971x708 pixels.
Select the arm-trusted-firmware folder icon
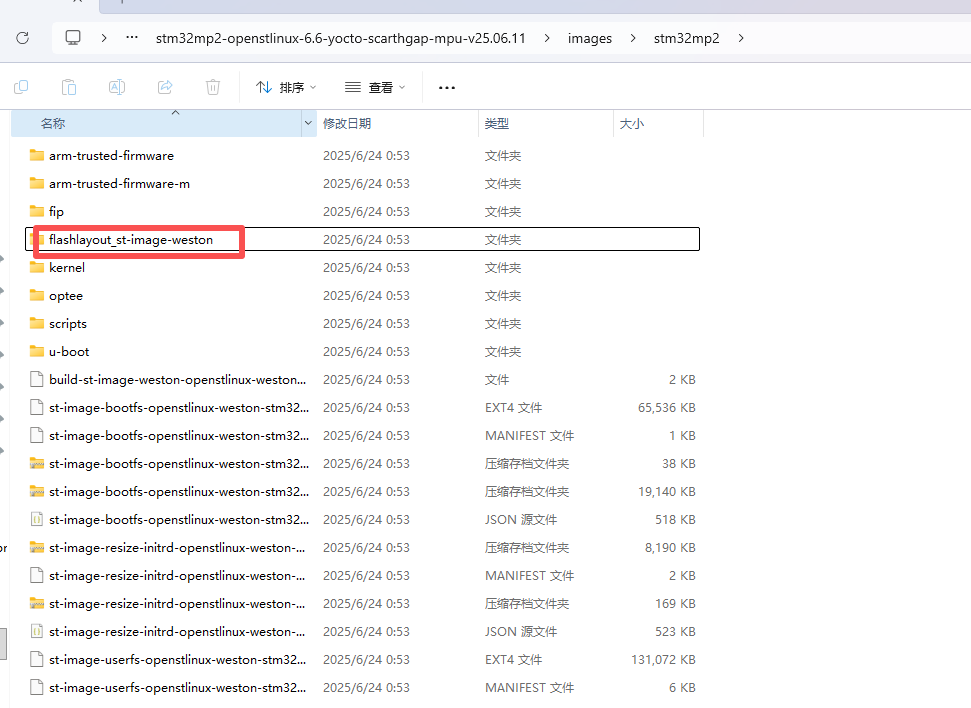(x=37, y=155)
